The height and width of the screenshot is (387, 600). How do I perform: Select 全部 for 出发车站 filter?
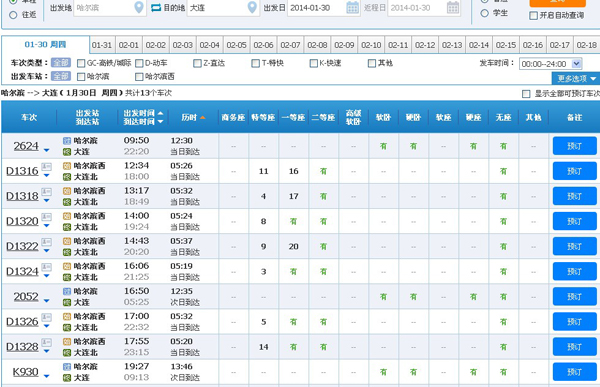61,77
